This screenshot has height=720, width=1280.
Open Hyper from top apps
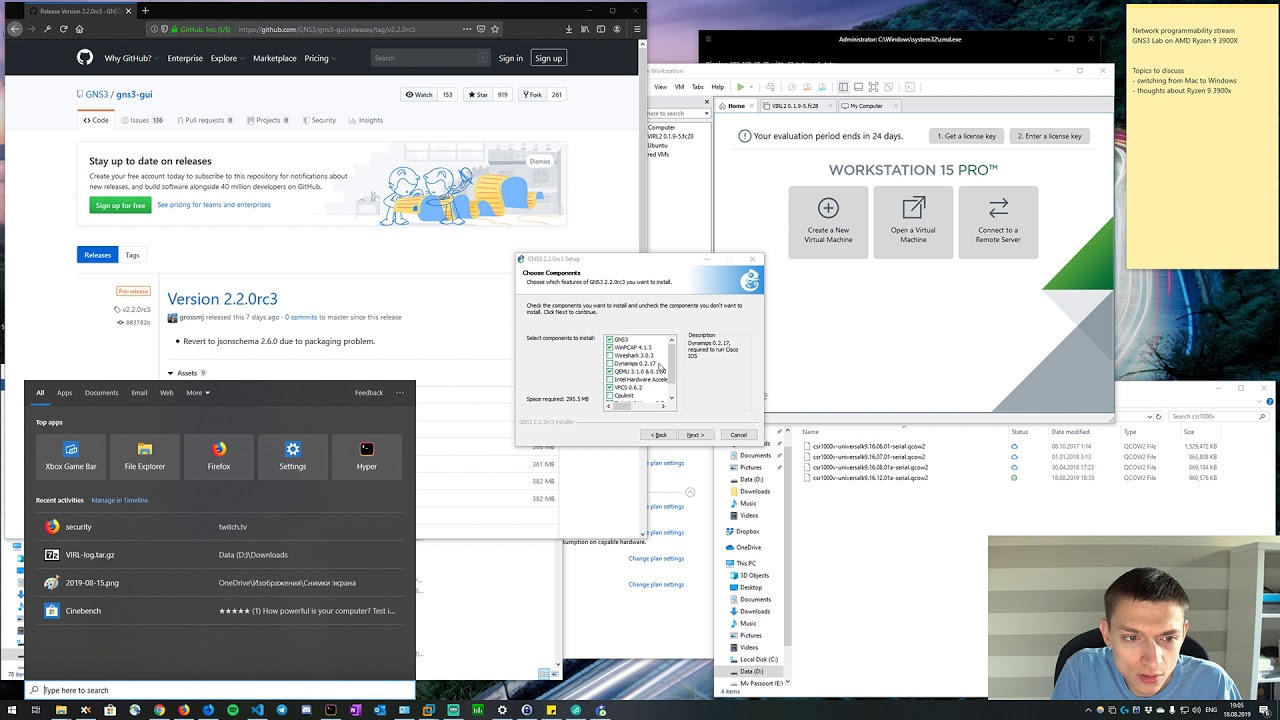coord(367,456)
